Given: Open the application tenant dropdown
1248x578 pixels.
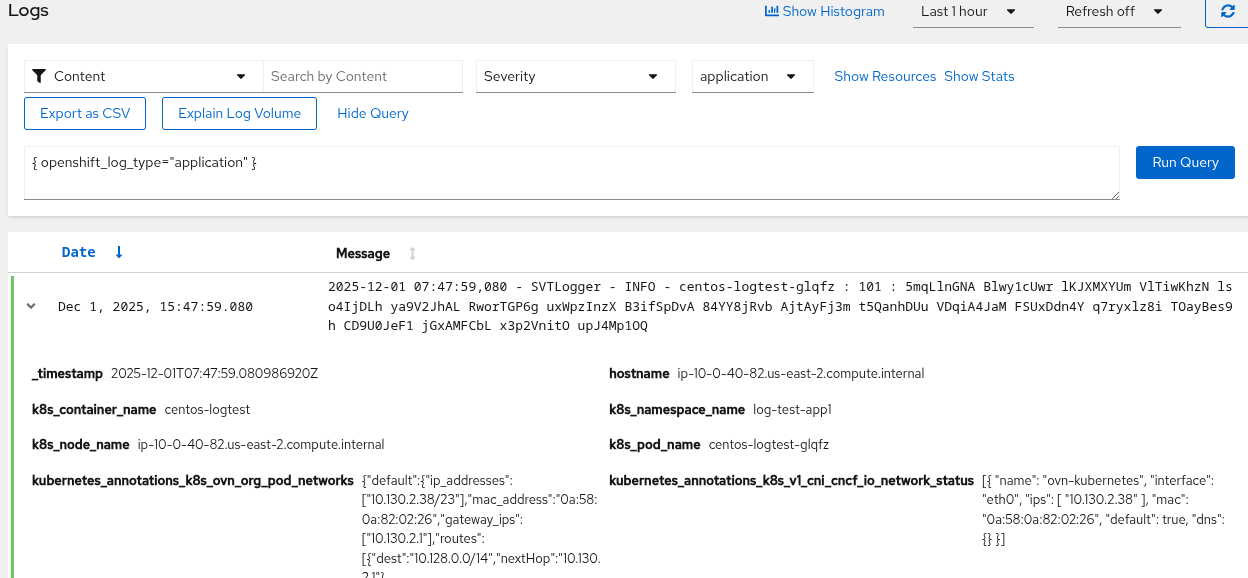Looking at the screenshot, I should pos(752,76).
